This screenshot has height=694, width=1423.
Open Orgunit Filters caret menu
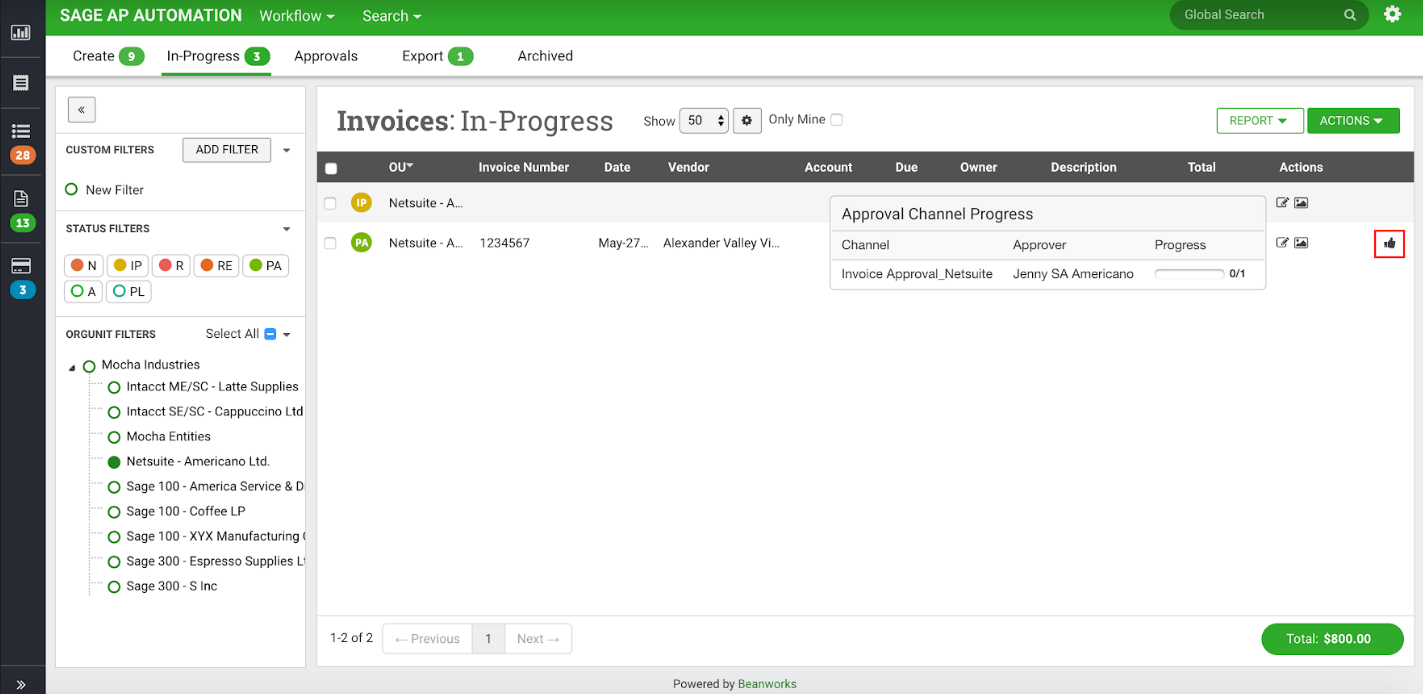pos(287,335)
